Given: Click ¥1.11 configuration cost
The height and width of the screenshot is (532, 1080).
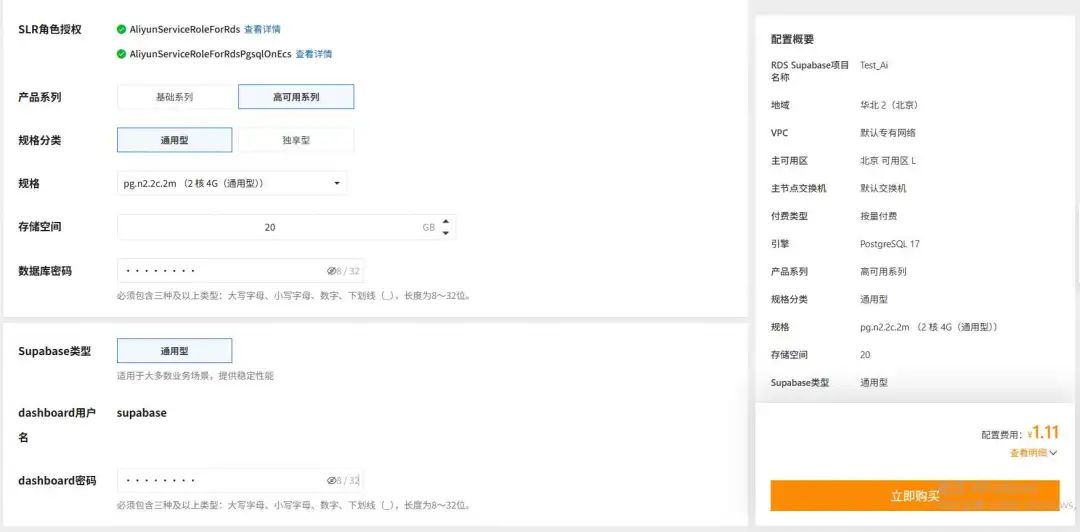Looking at the screenshot, I should [x=1043, y=432].
